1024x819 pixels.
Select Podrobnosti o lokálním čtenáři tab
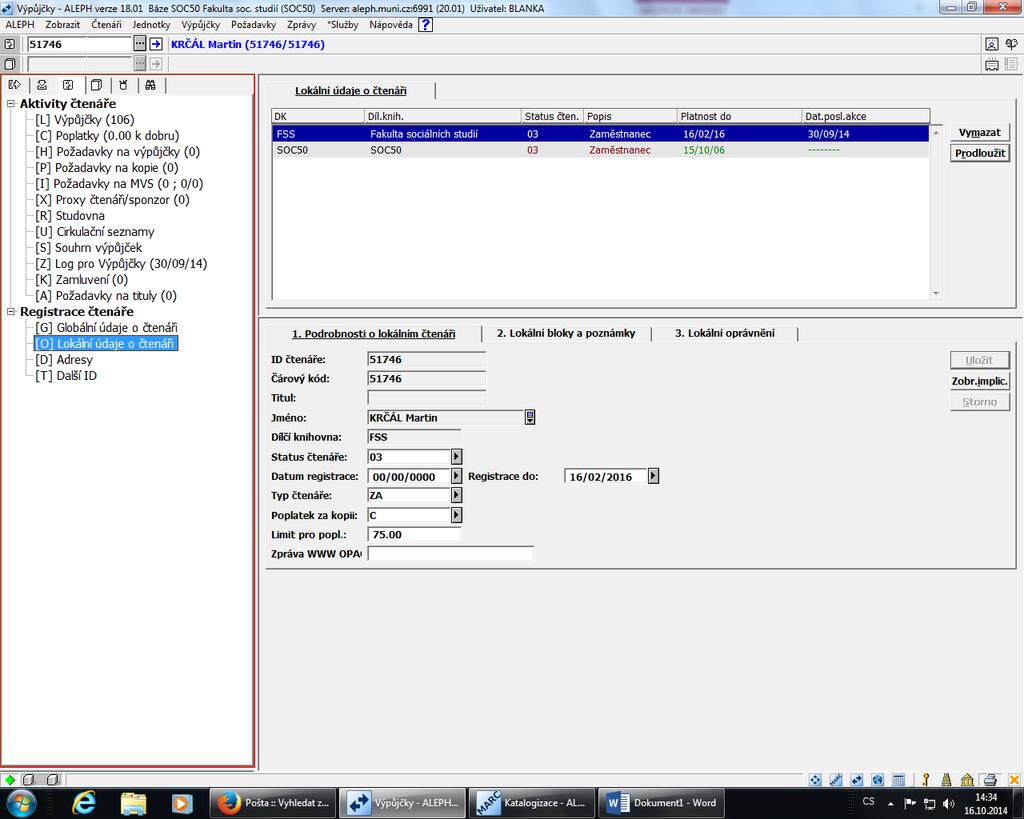(374, 334)
